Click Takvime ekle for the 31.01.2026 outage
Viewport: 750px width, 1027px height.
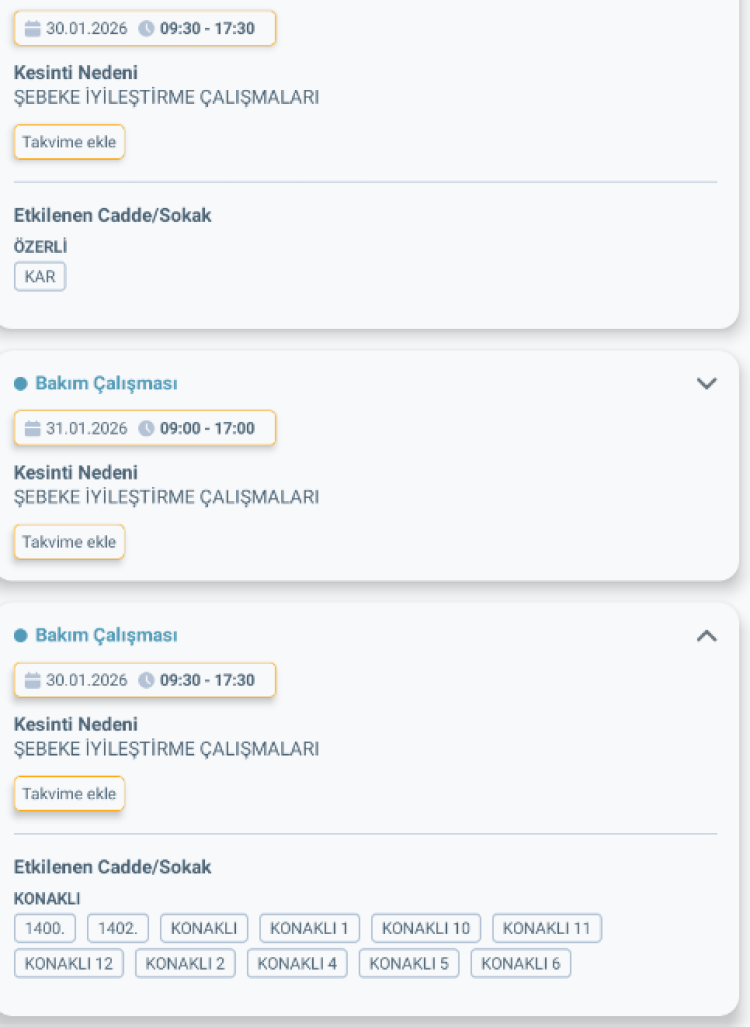pos(69,542)
